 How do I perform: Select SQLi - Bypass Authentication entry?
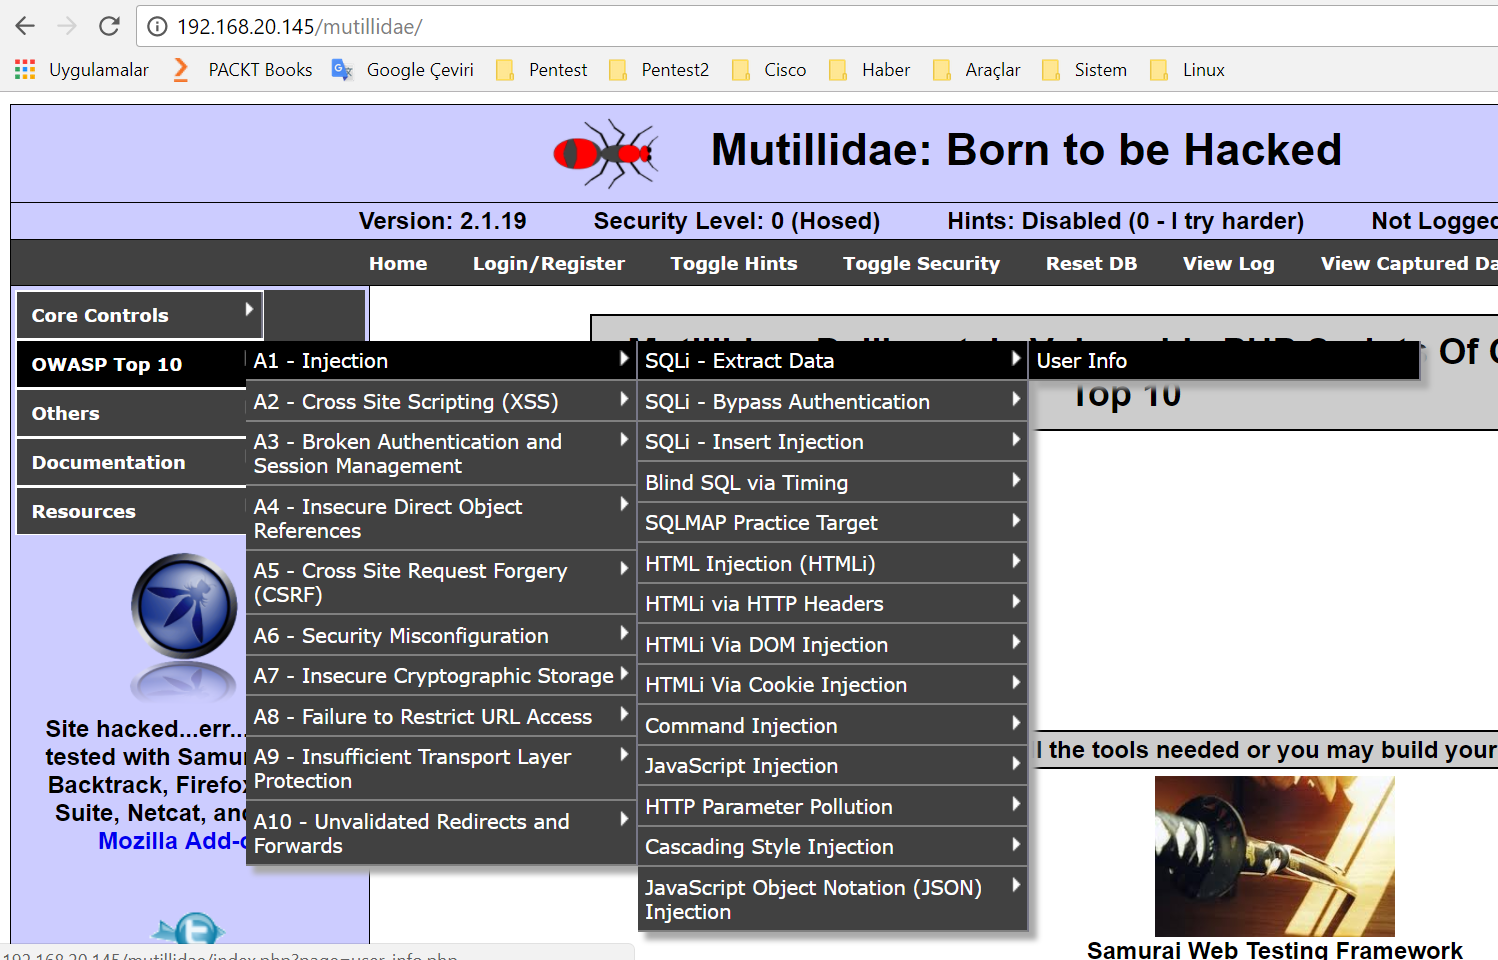tap(832, 402)
